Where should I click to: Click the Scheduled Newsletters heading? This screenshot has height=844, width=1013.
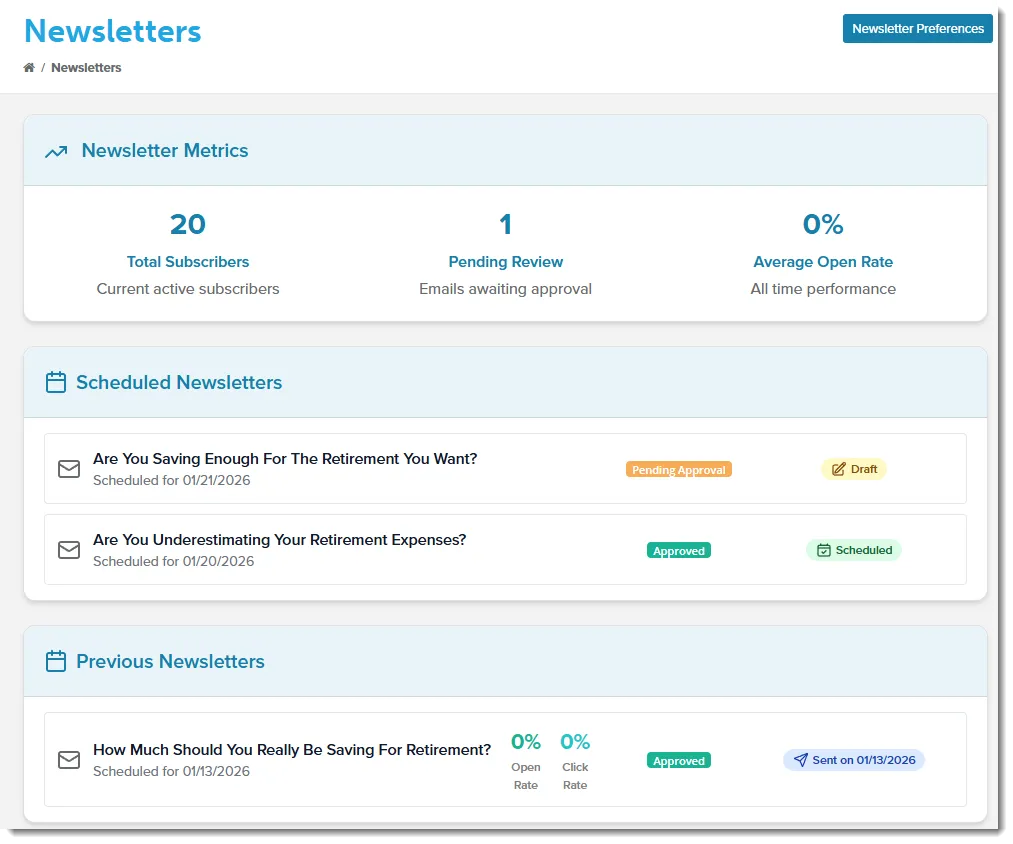click(x=179, y=383)
